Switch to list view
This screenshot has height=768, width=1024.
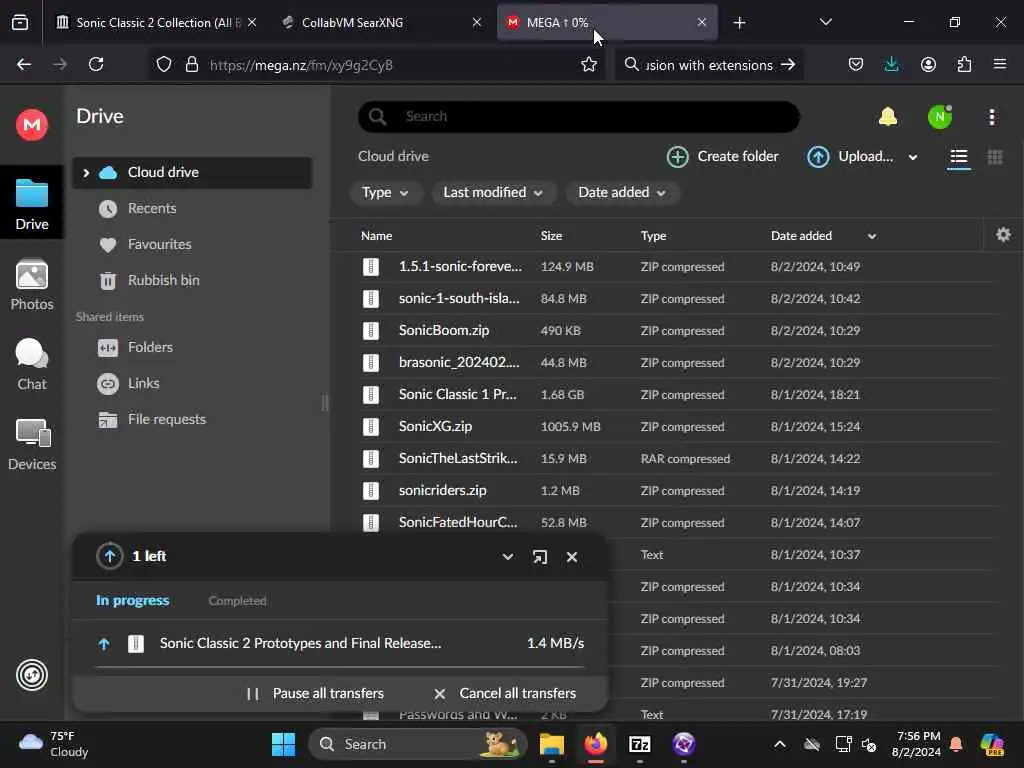click(959, 157)
